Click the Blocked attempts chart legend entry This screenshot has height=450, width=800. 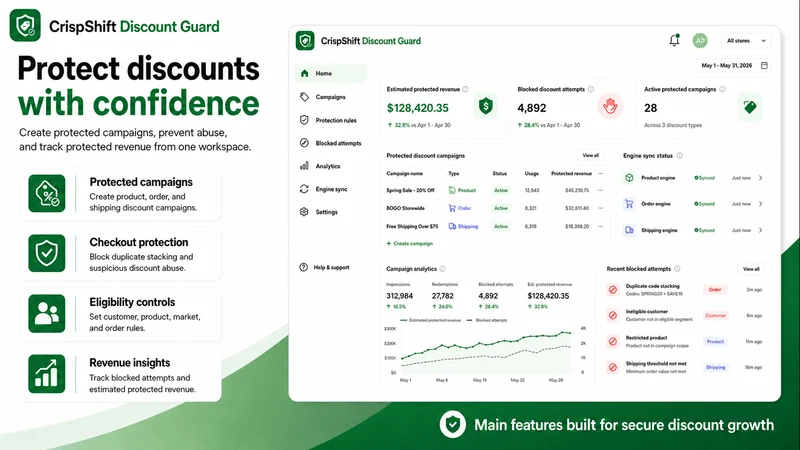point(487,320)
